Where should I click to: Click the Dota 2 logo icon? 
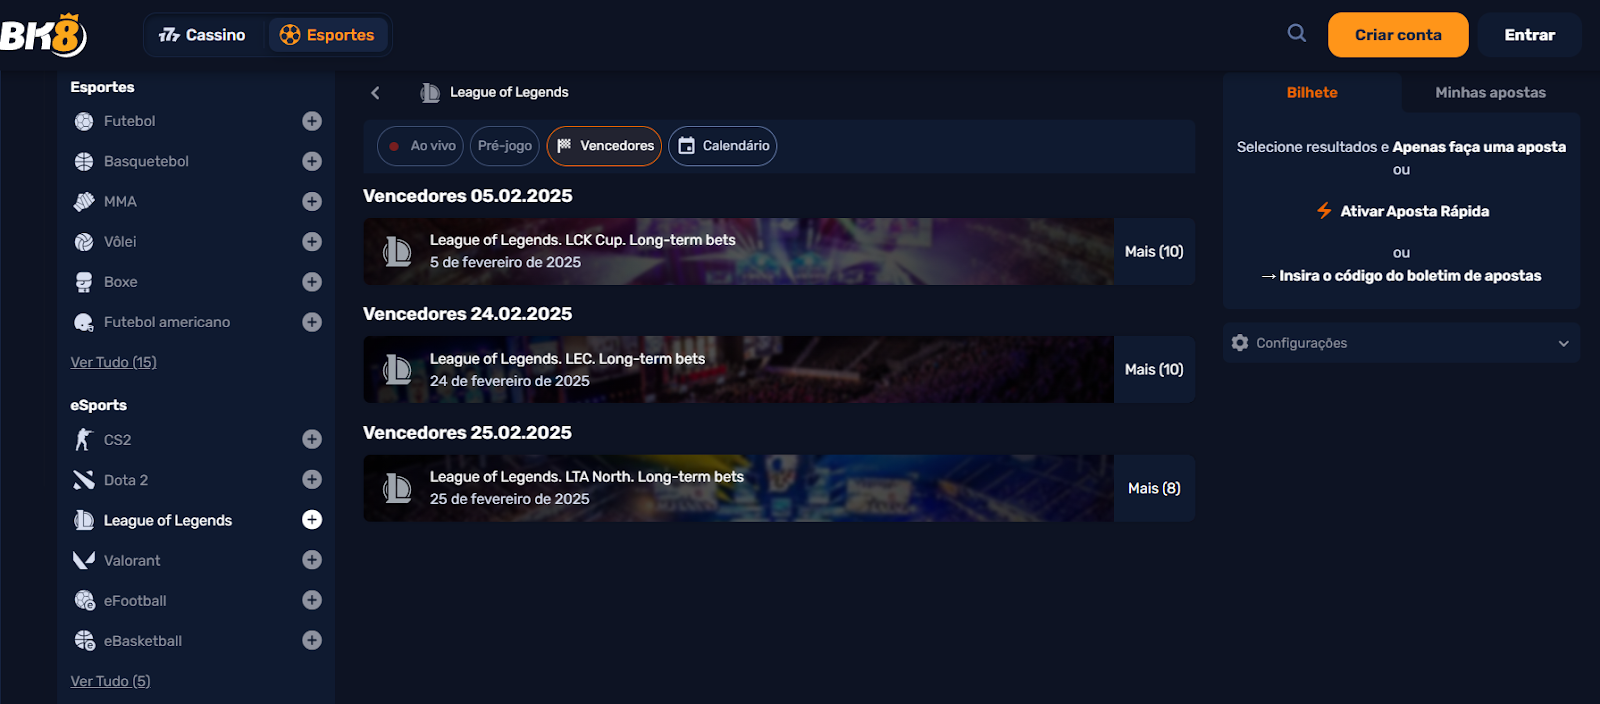(x=84, y=480)
